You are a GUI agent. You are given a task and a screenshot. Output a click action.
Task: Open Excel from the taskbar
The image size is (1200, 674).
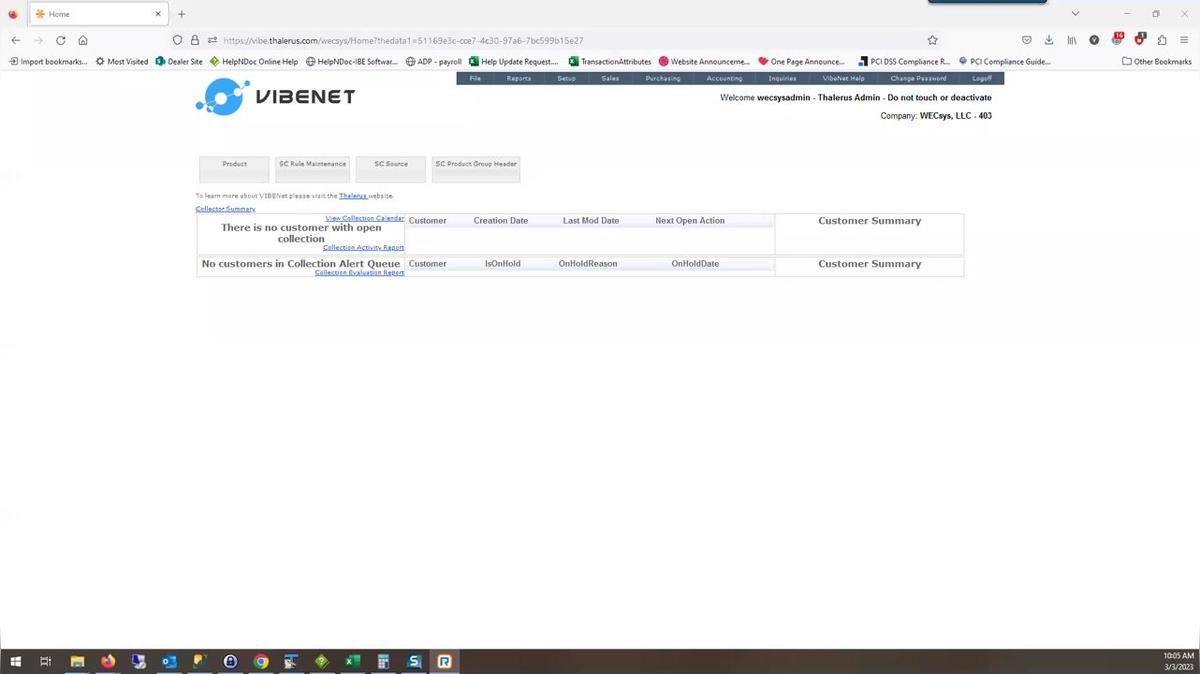tap(352, 661)
